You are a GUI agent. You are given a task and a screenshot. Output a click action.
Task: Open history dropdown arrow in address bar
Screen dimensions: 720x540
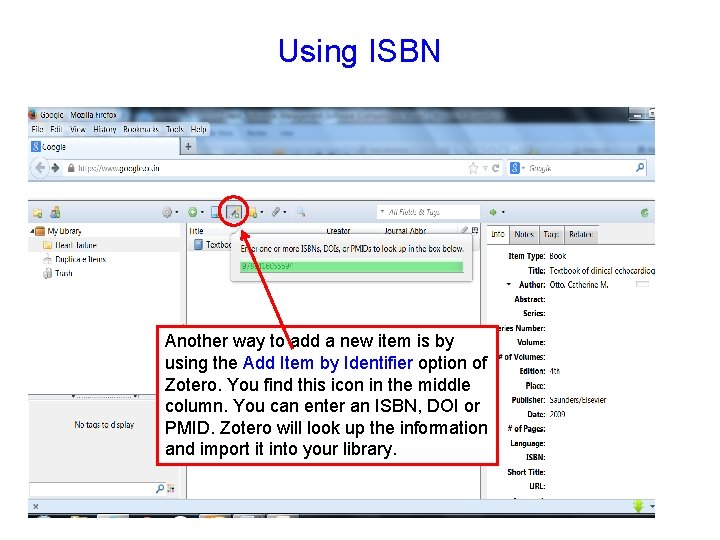[485, 169]
